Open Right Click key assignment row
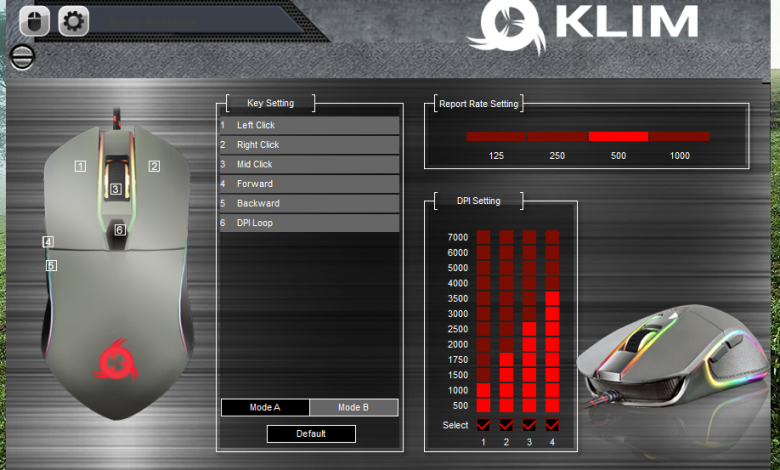 309,145
